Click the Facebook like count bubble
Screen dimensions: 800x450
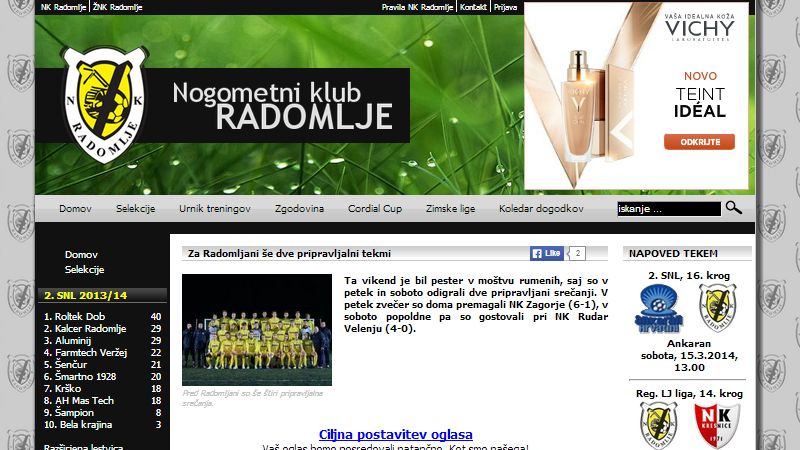coord(577,253)
